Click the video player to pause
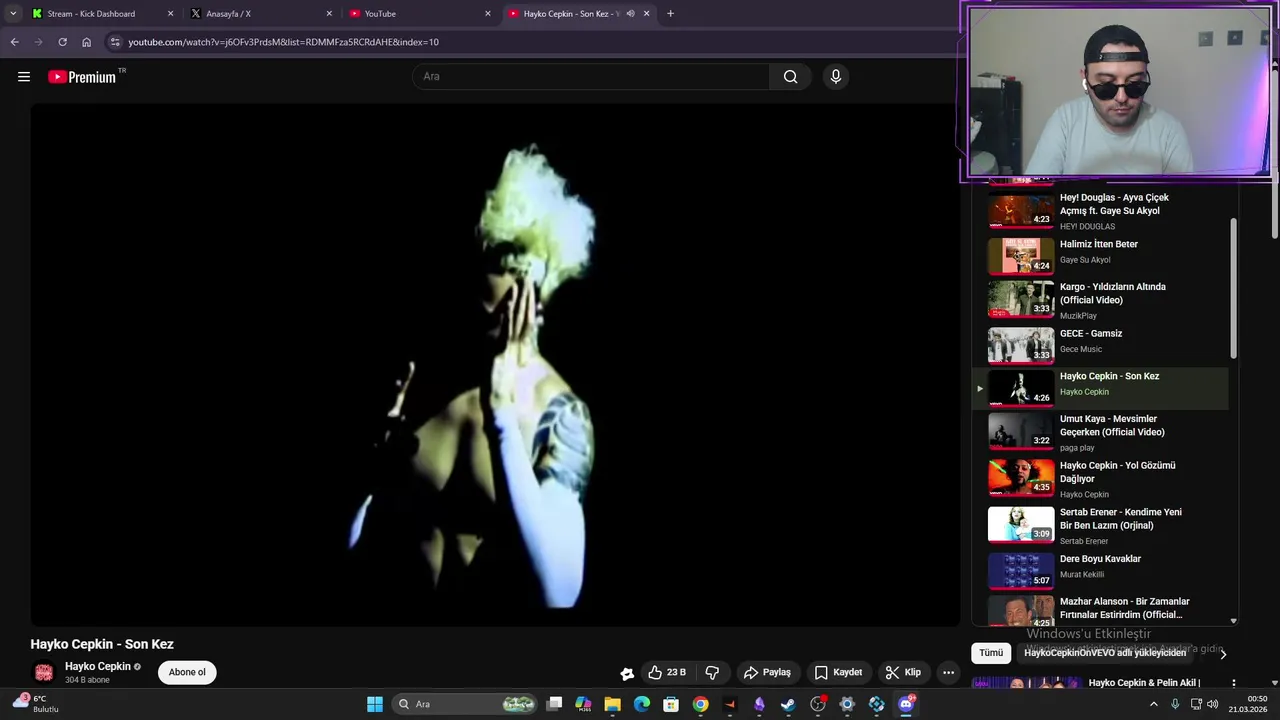Screen dimensions: 1280x720 point(495,365)
